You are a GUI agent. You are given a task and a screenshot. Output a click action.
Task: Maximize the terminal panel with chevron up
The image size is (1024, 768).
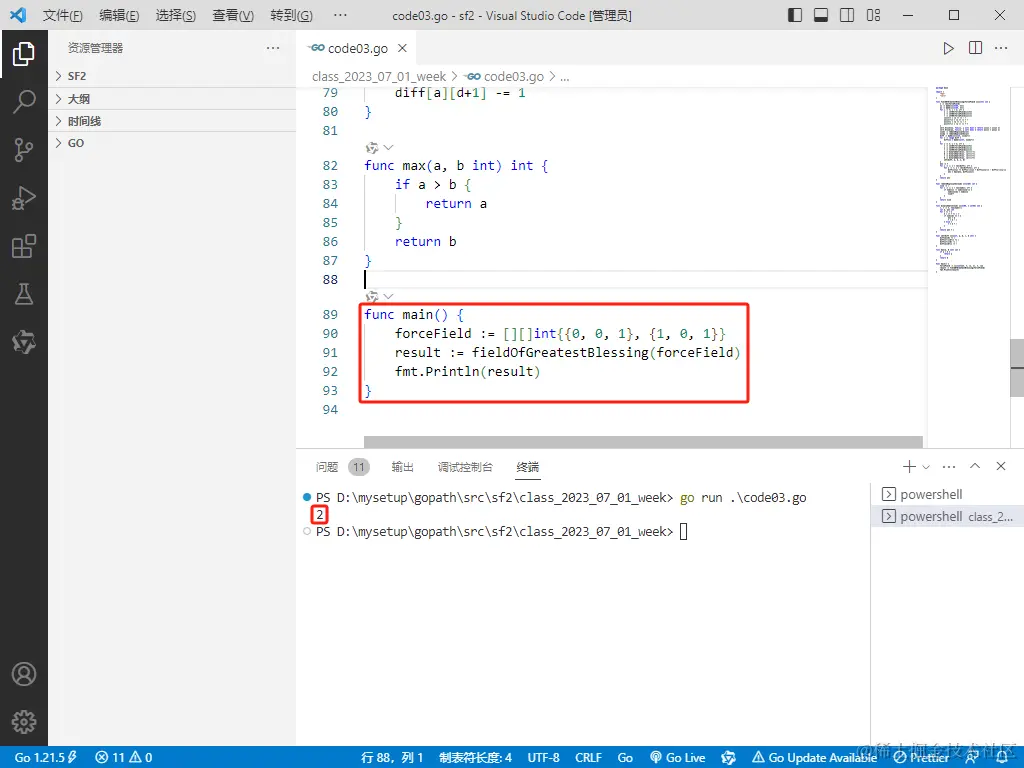tap(975, 466)
